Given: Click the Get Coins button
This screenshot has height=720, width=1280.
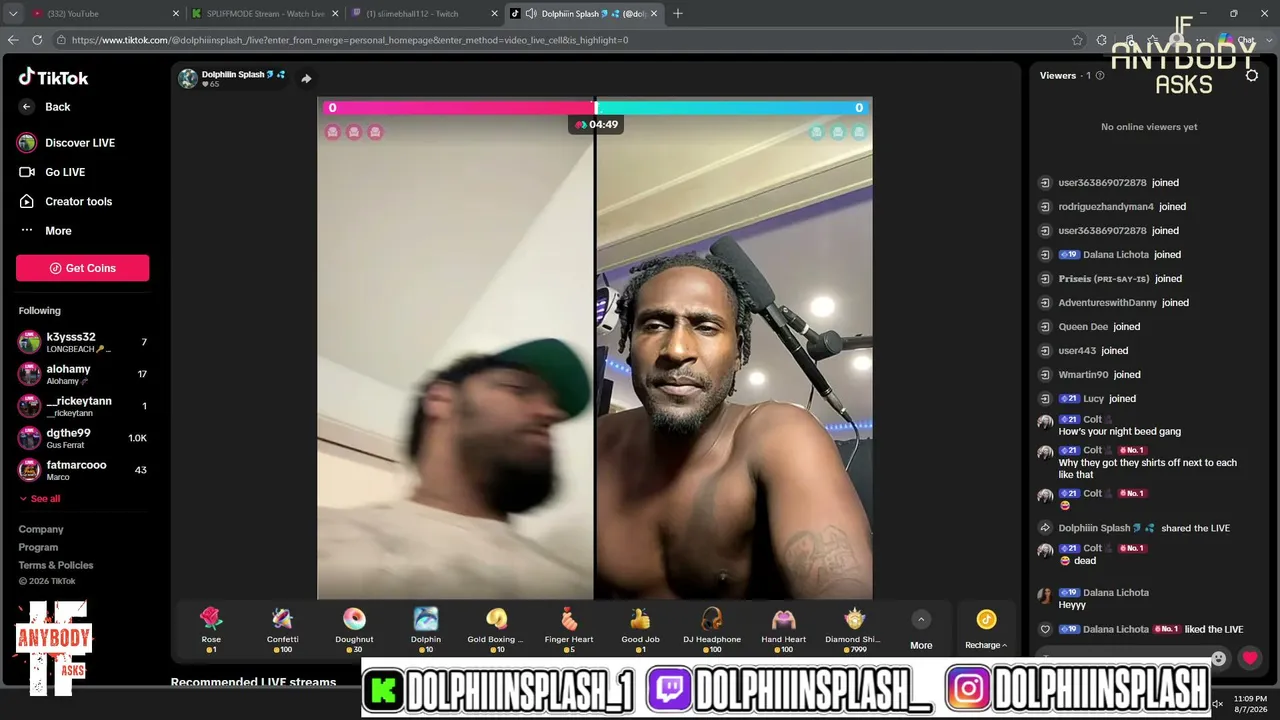Looking at the screenshot, I should coord(82,268).
